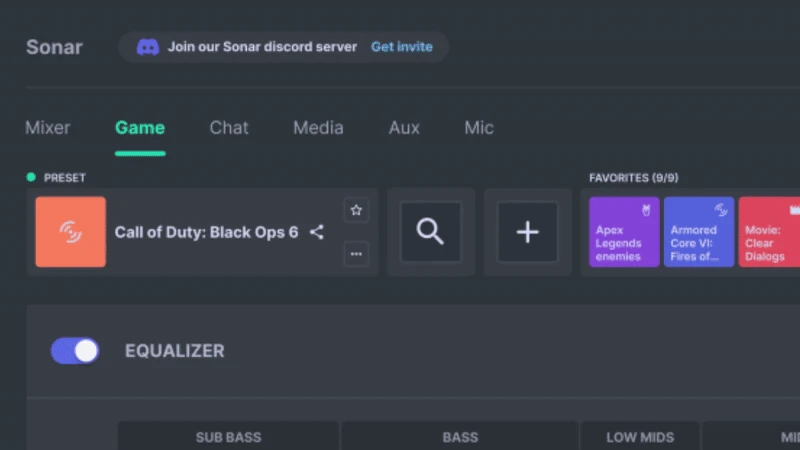The image size is (800, 450).
Task: Click the orange Call of Duty preset thumbnail
Action: pyautogui.click(x=71, y=232)
